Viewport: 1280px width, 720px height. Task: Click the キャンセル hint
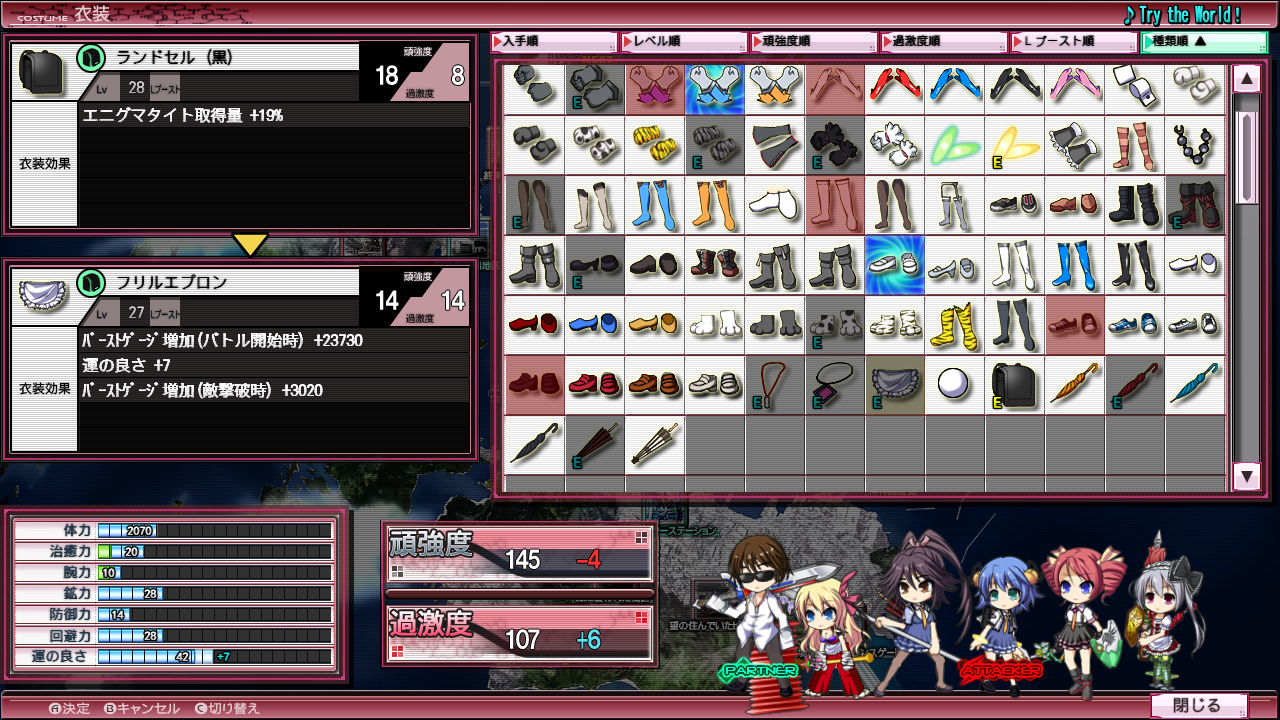142,708
